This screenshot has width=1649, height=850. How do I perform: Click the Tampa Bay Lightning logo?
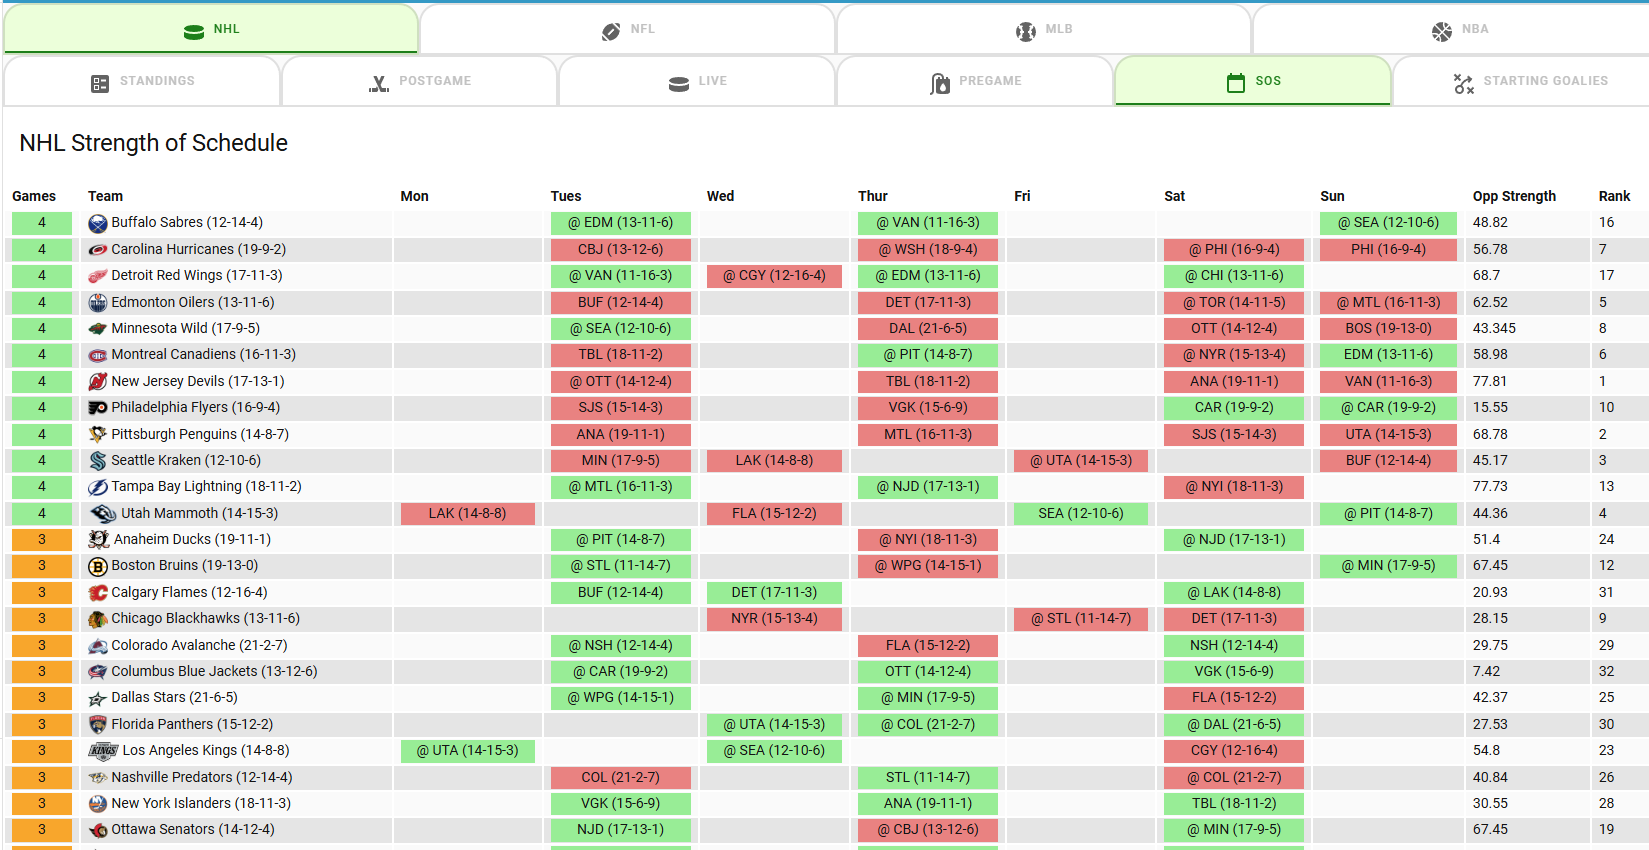point(98,487)
